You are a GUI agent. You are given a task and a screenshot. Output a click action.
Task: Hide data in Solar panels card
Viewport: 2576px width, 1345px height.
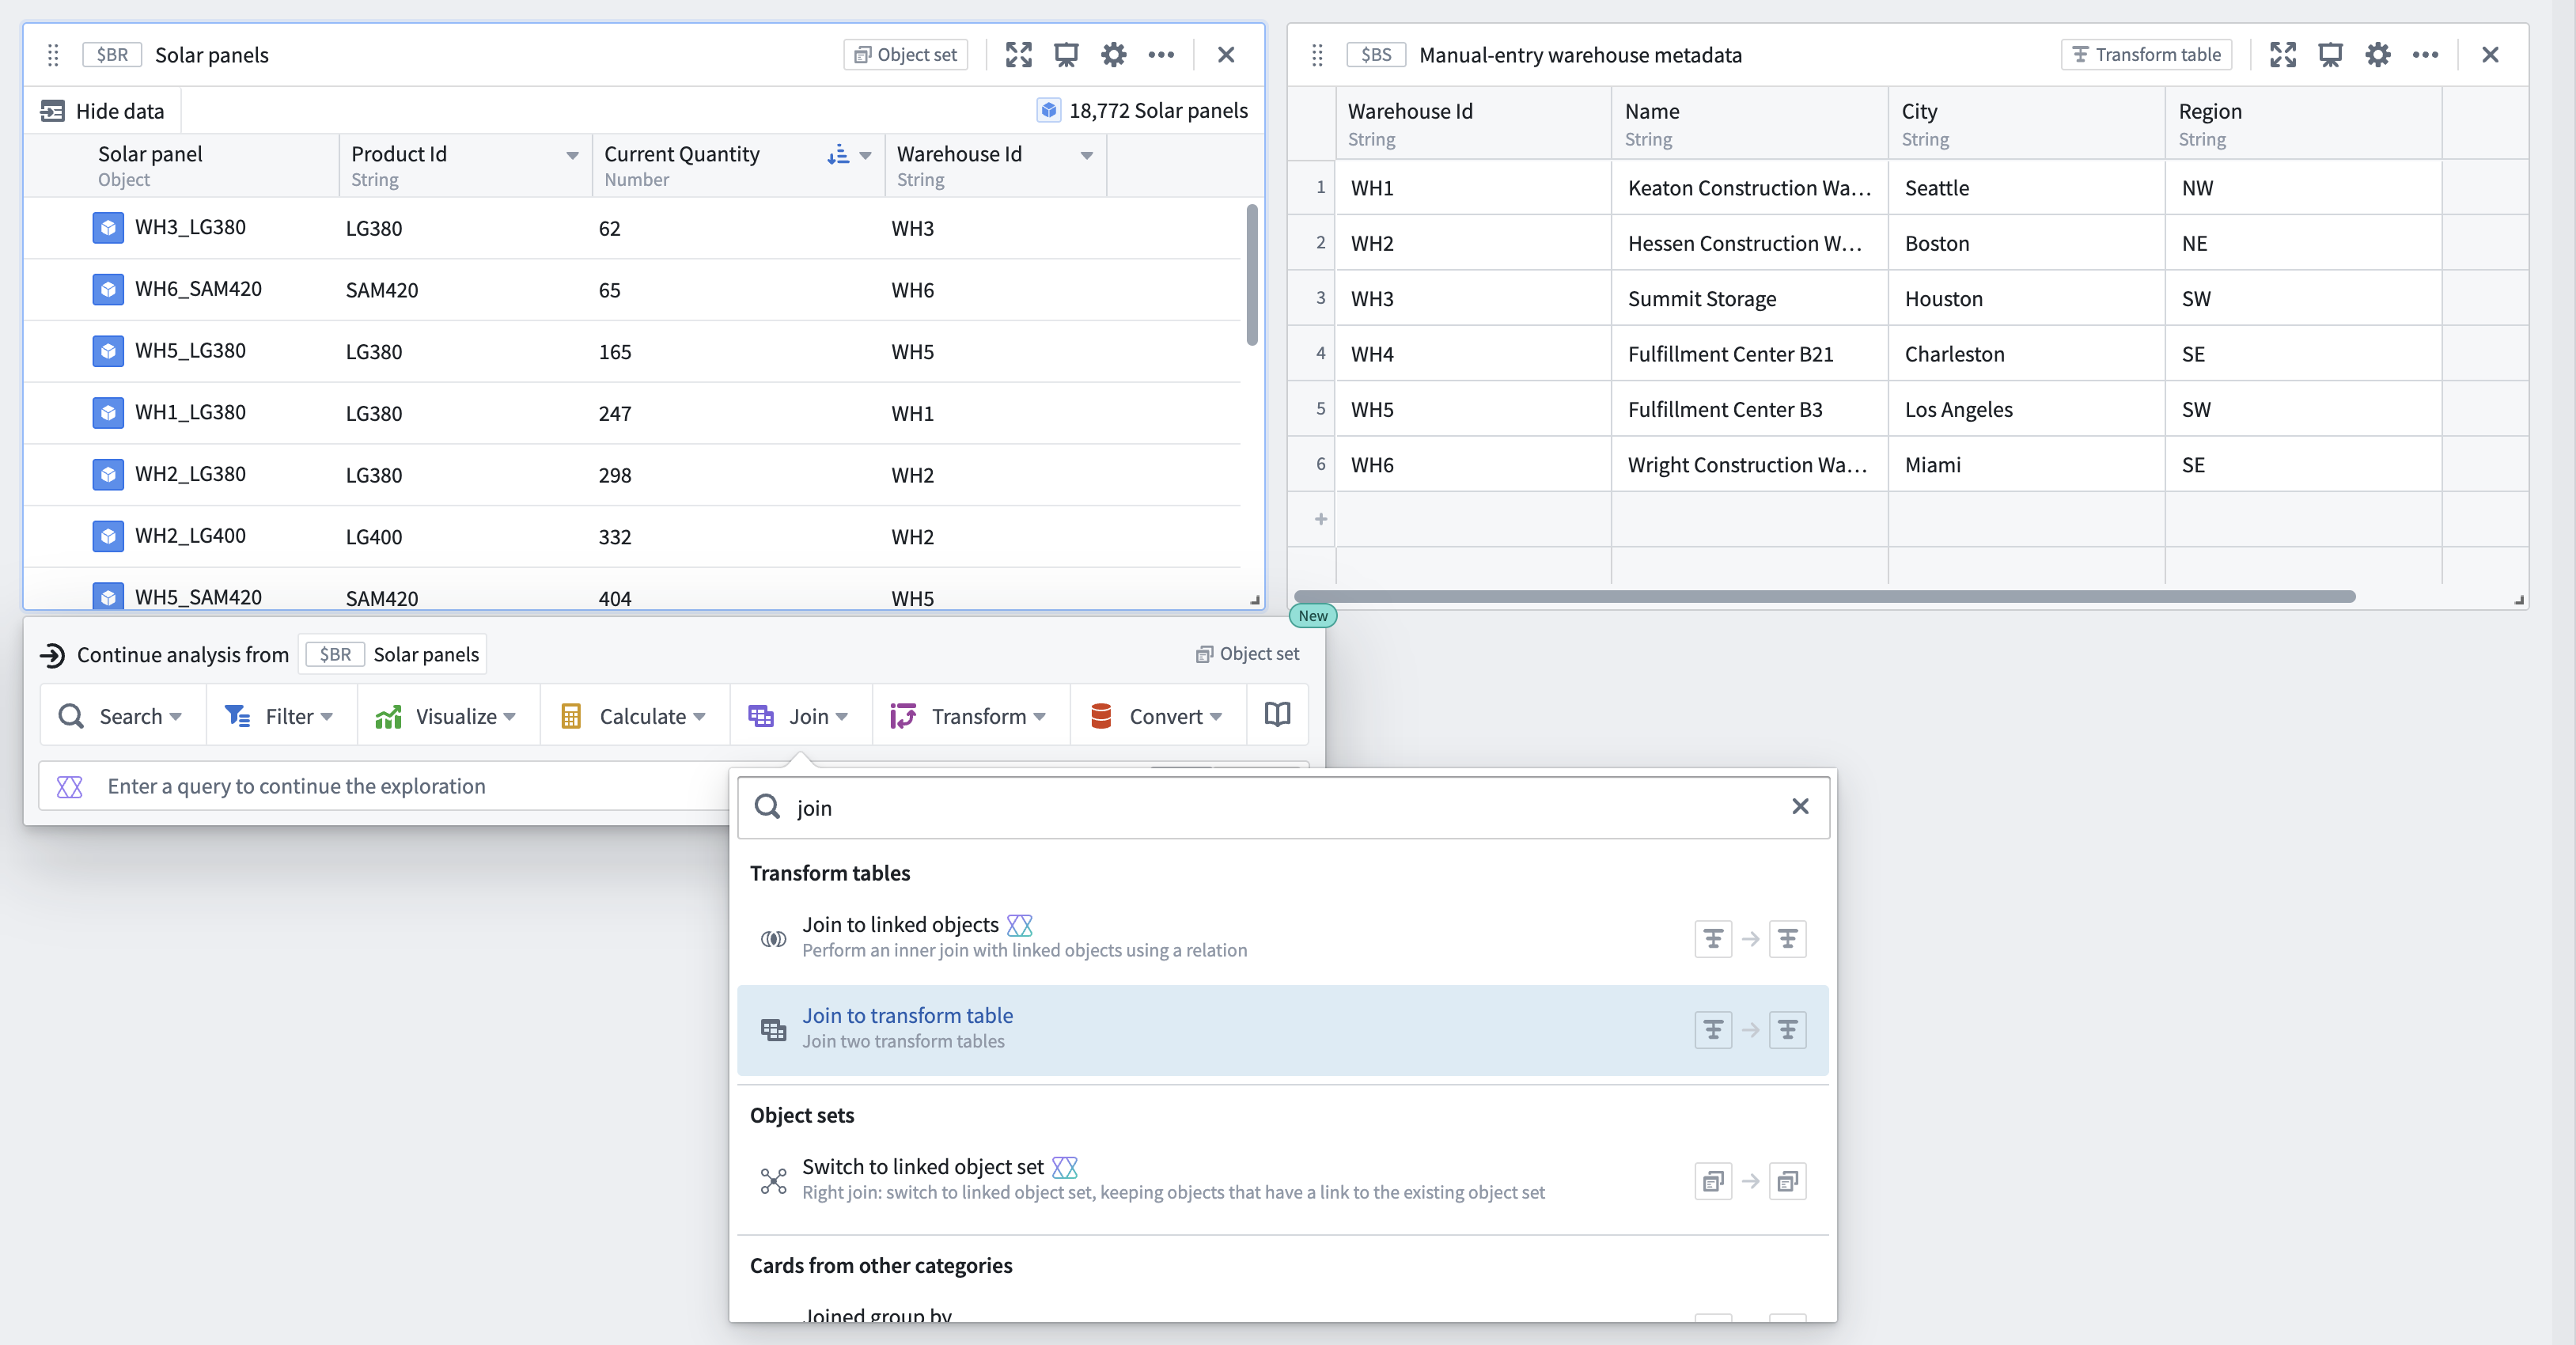102,111
